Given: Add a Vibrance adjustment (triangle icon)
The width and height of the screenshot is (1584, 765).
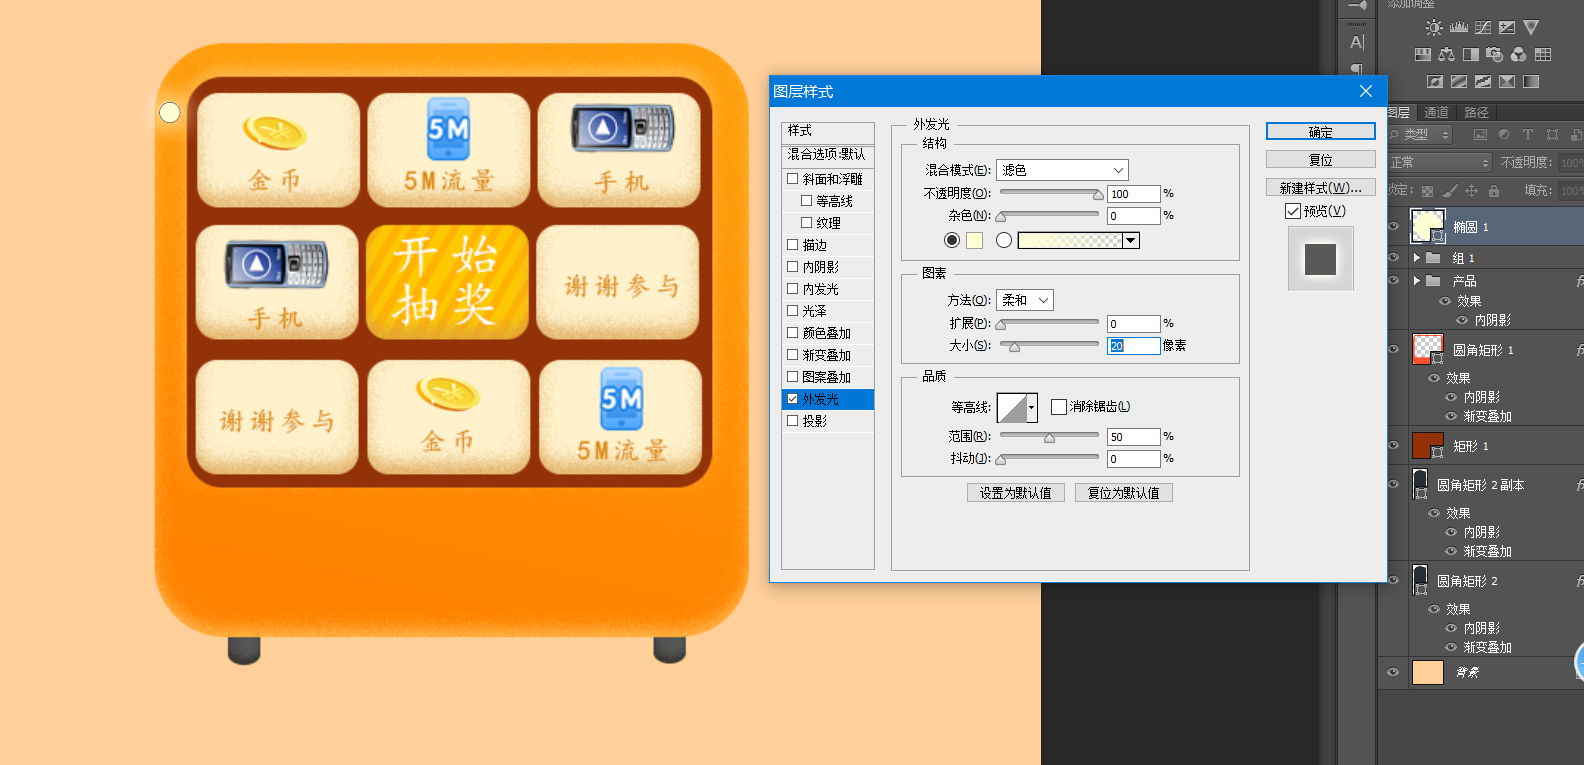Looking at the screenshot, I should click(1531, 28).
